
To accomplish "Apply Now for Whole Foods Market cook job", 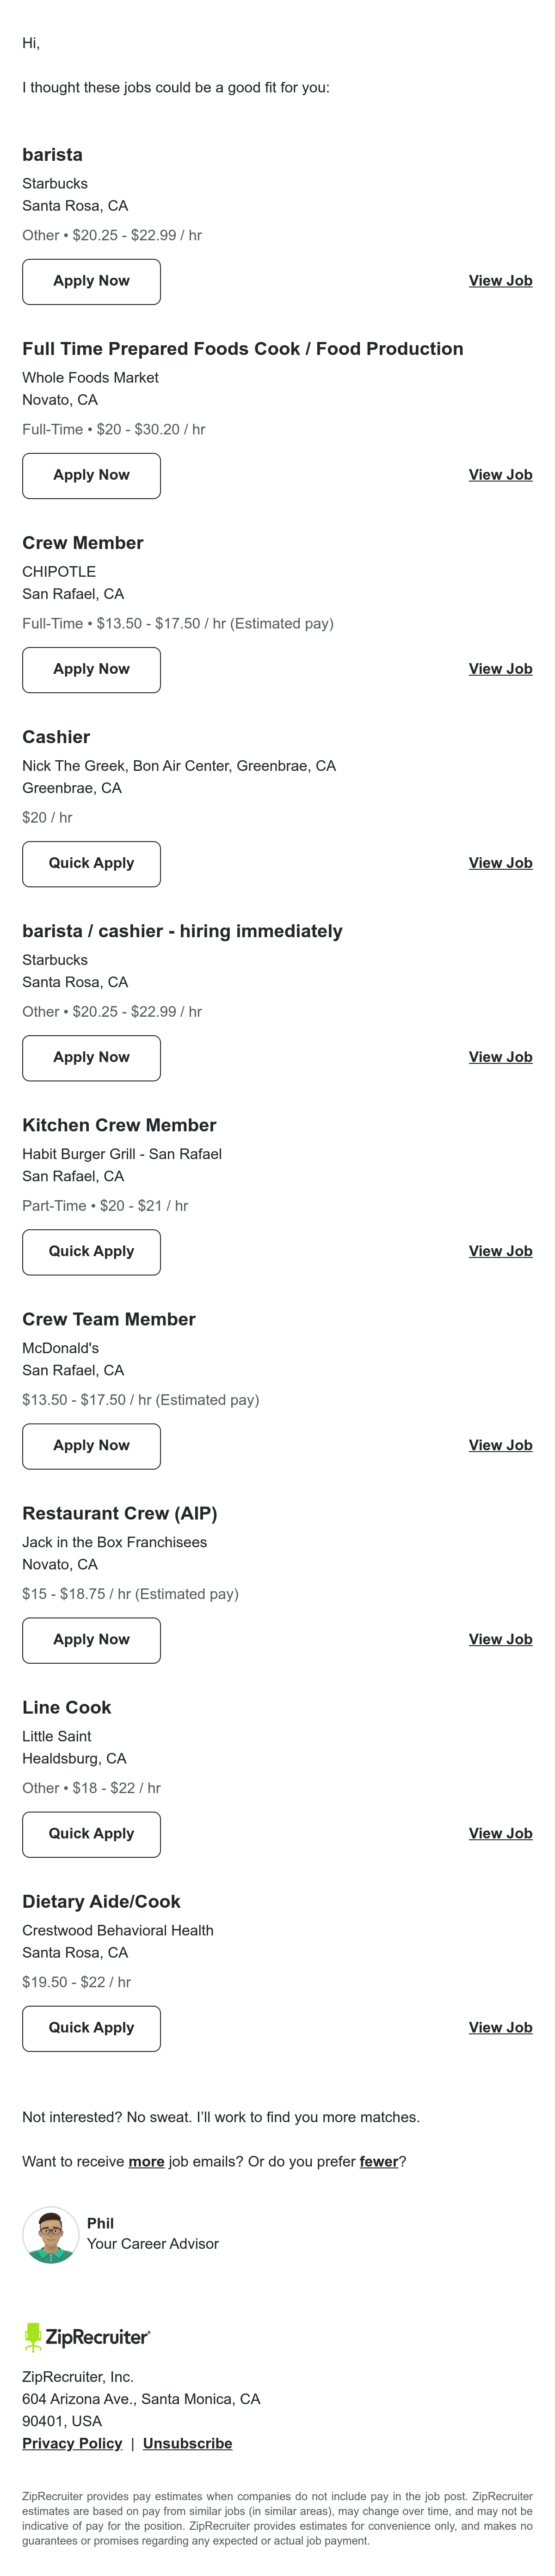I will tap(91, 476).
